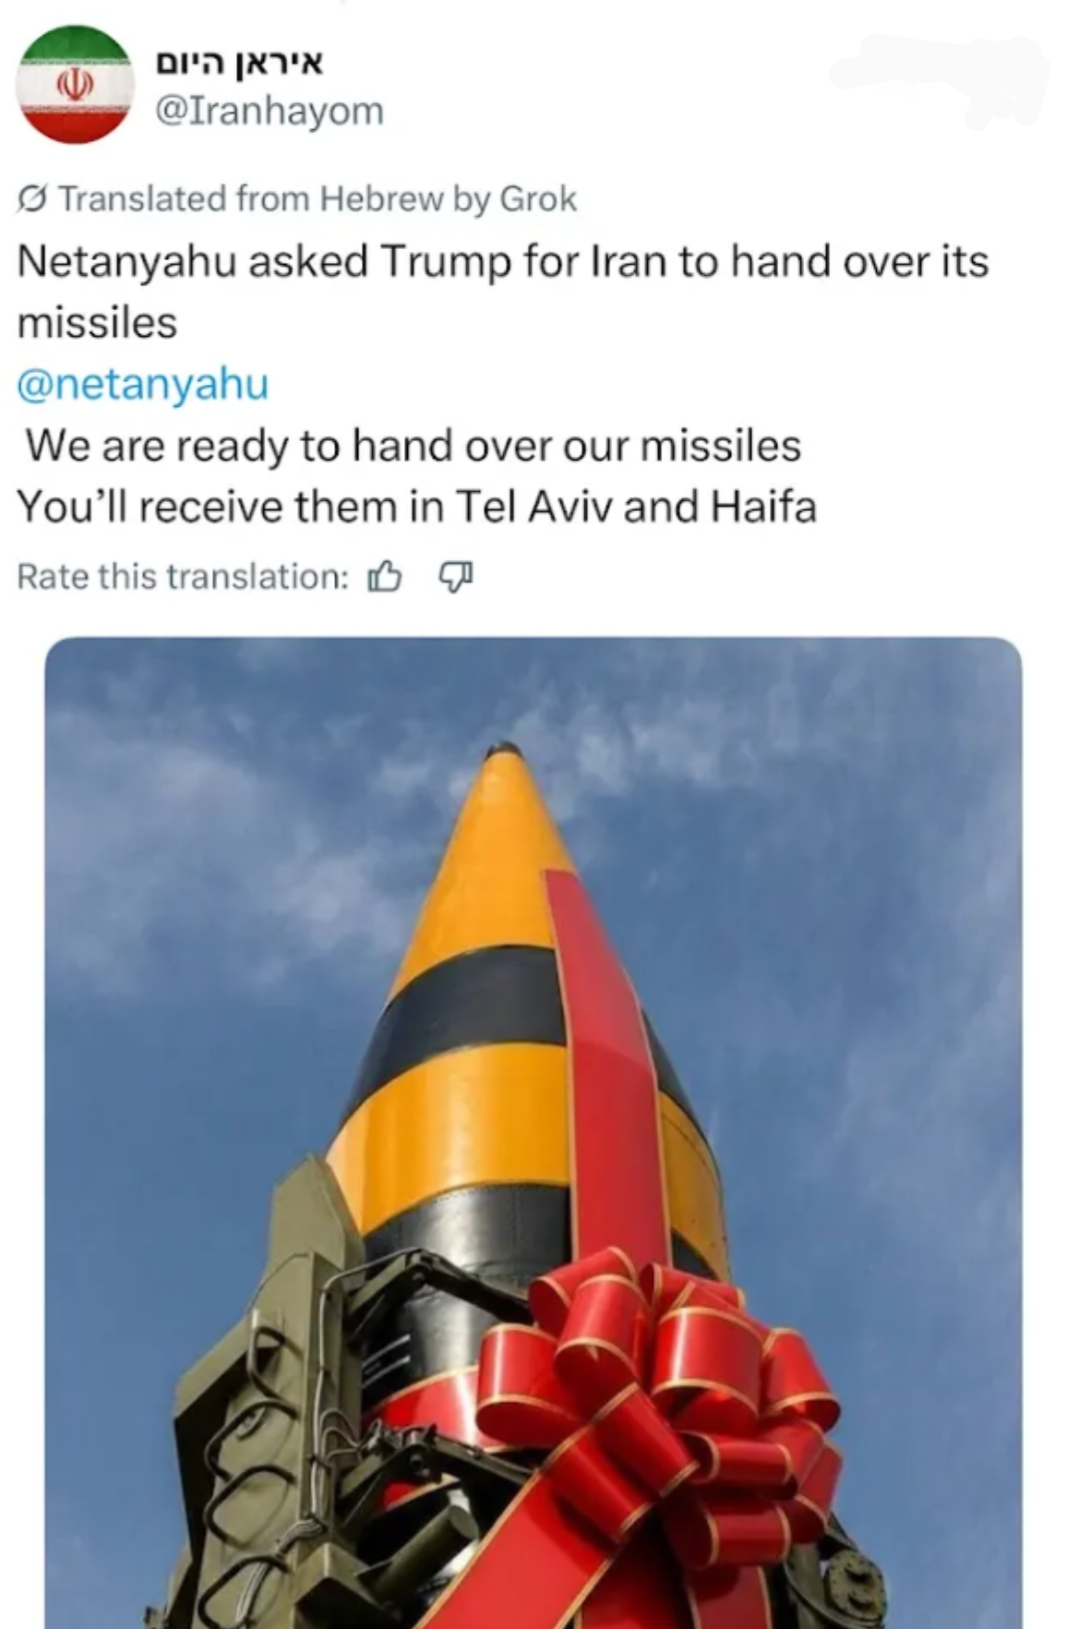Click the word 'missiles' on second text line
This screenshot has height=1629, width=1073.
point(97,323)
